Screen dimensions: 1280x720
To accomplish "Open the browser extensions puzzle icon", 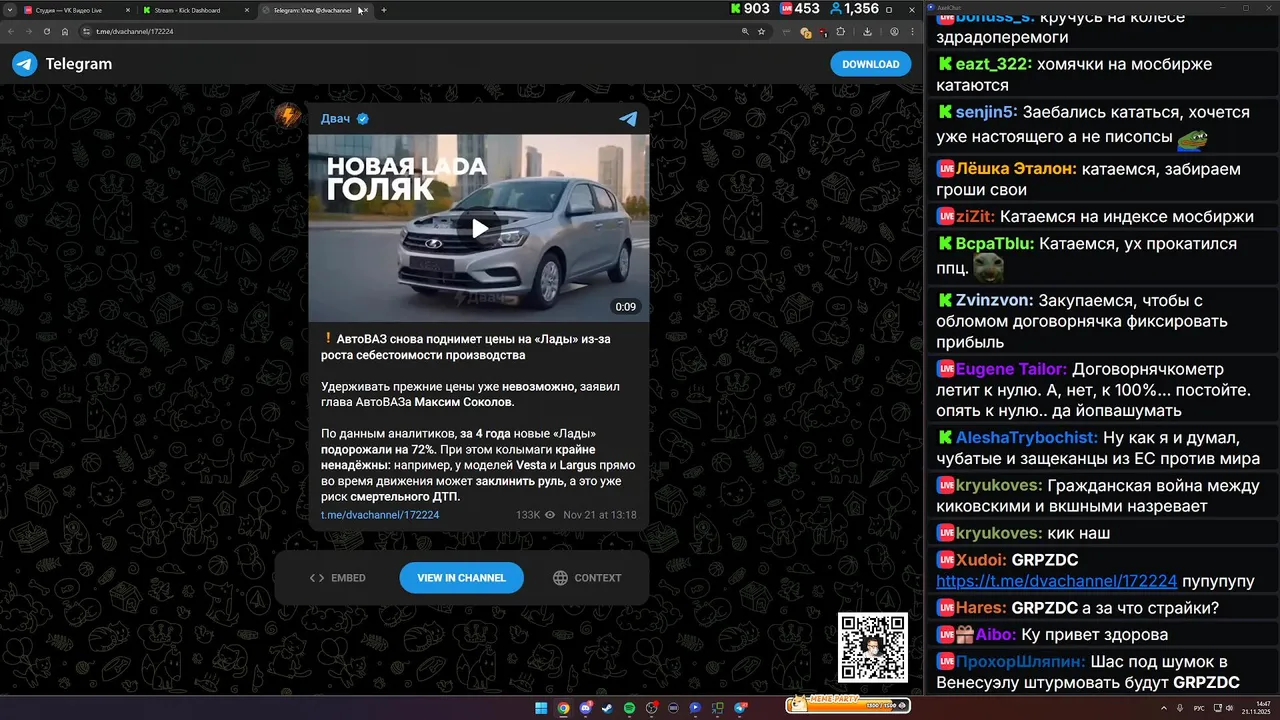I will pos(841,31).
